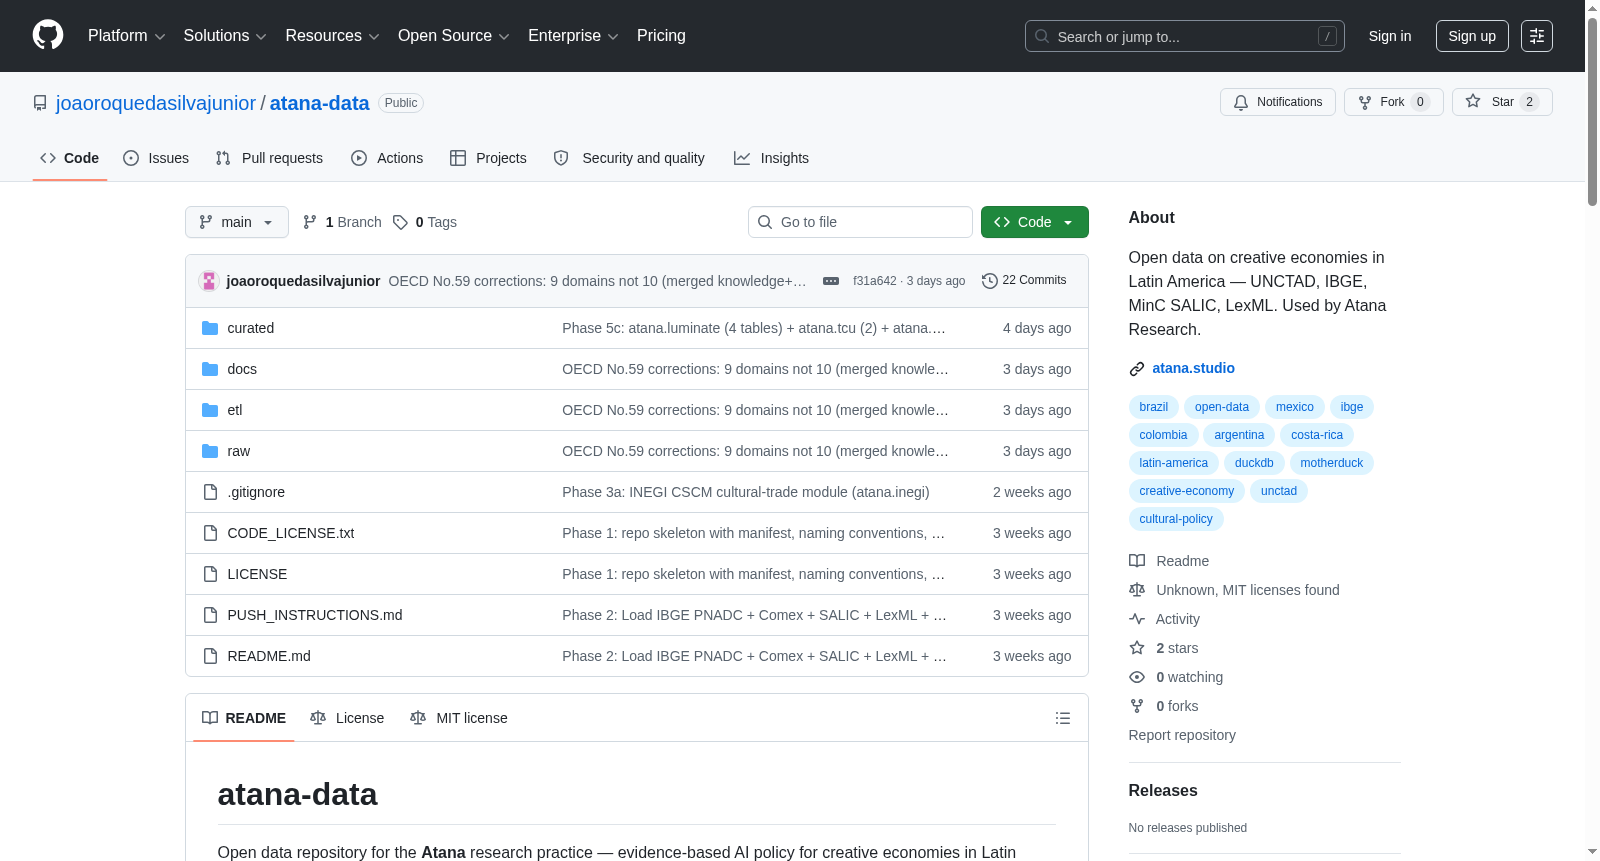This screenshot has height=861, width=1600.
Task: Click the Go to file search box
Action: point(860,222)
